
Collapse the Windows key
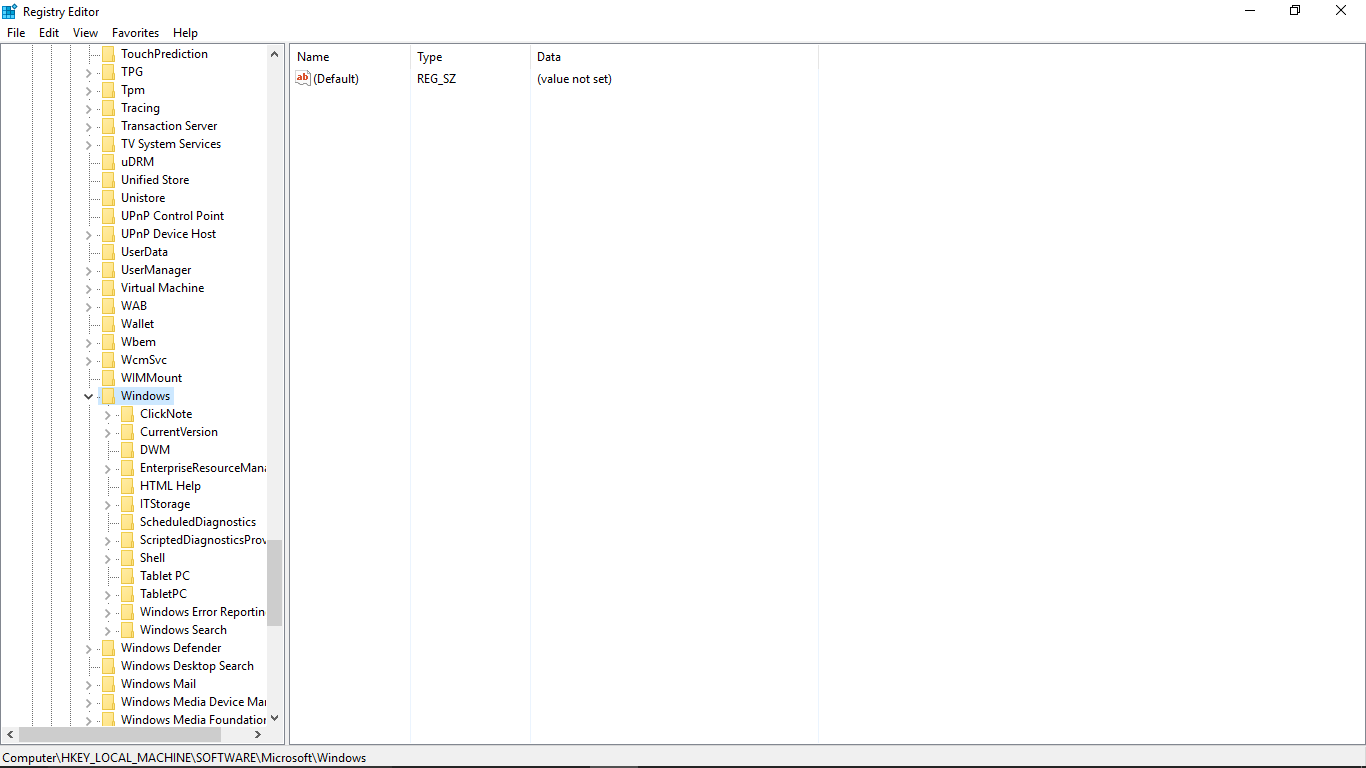tap(89, 396)
